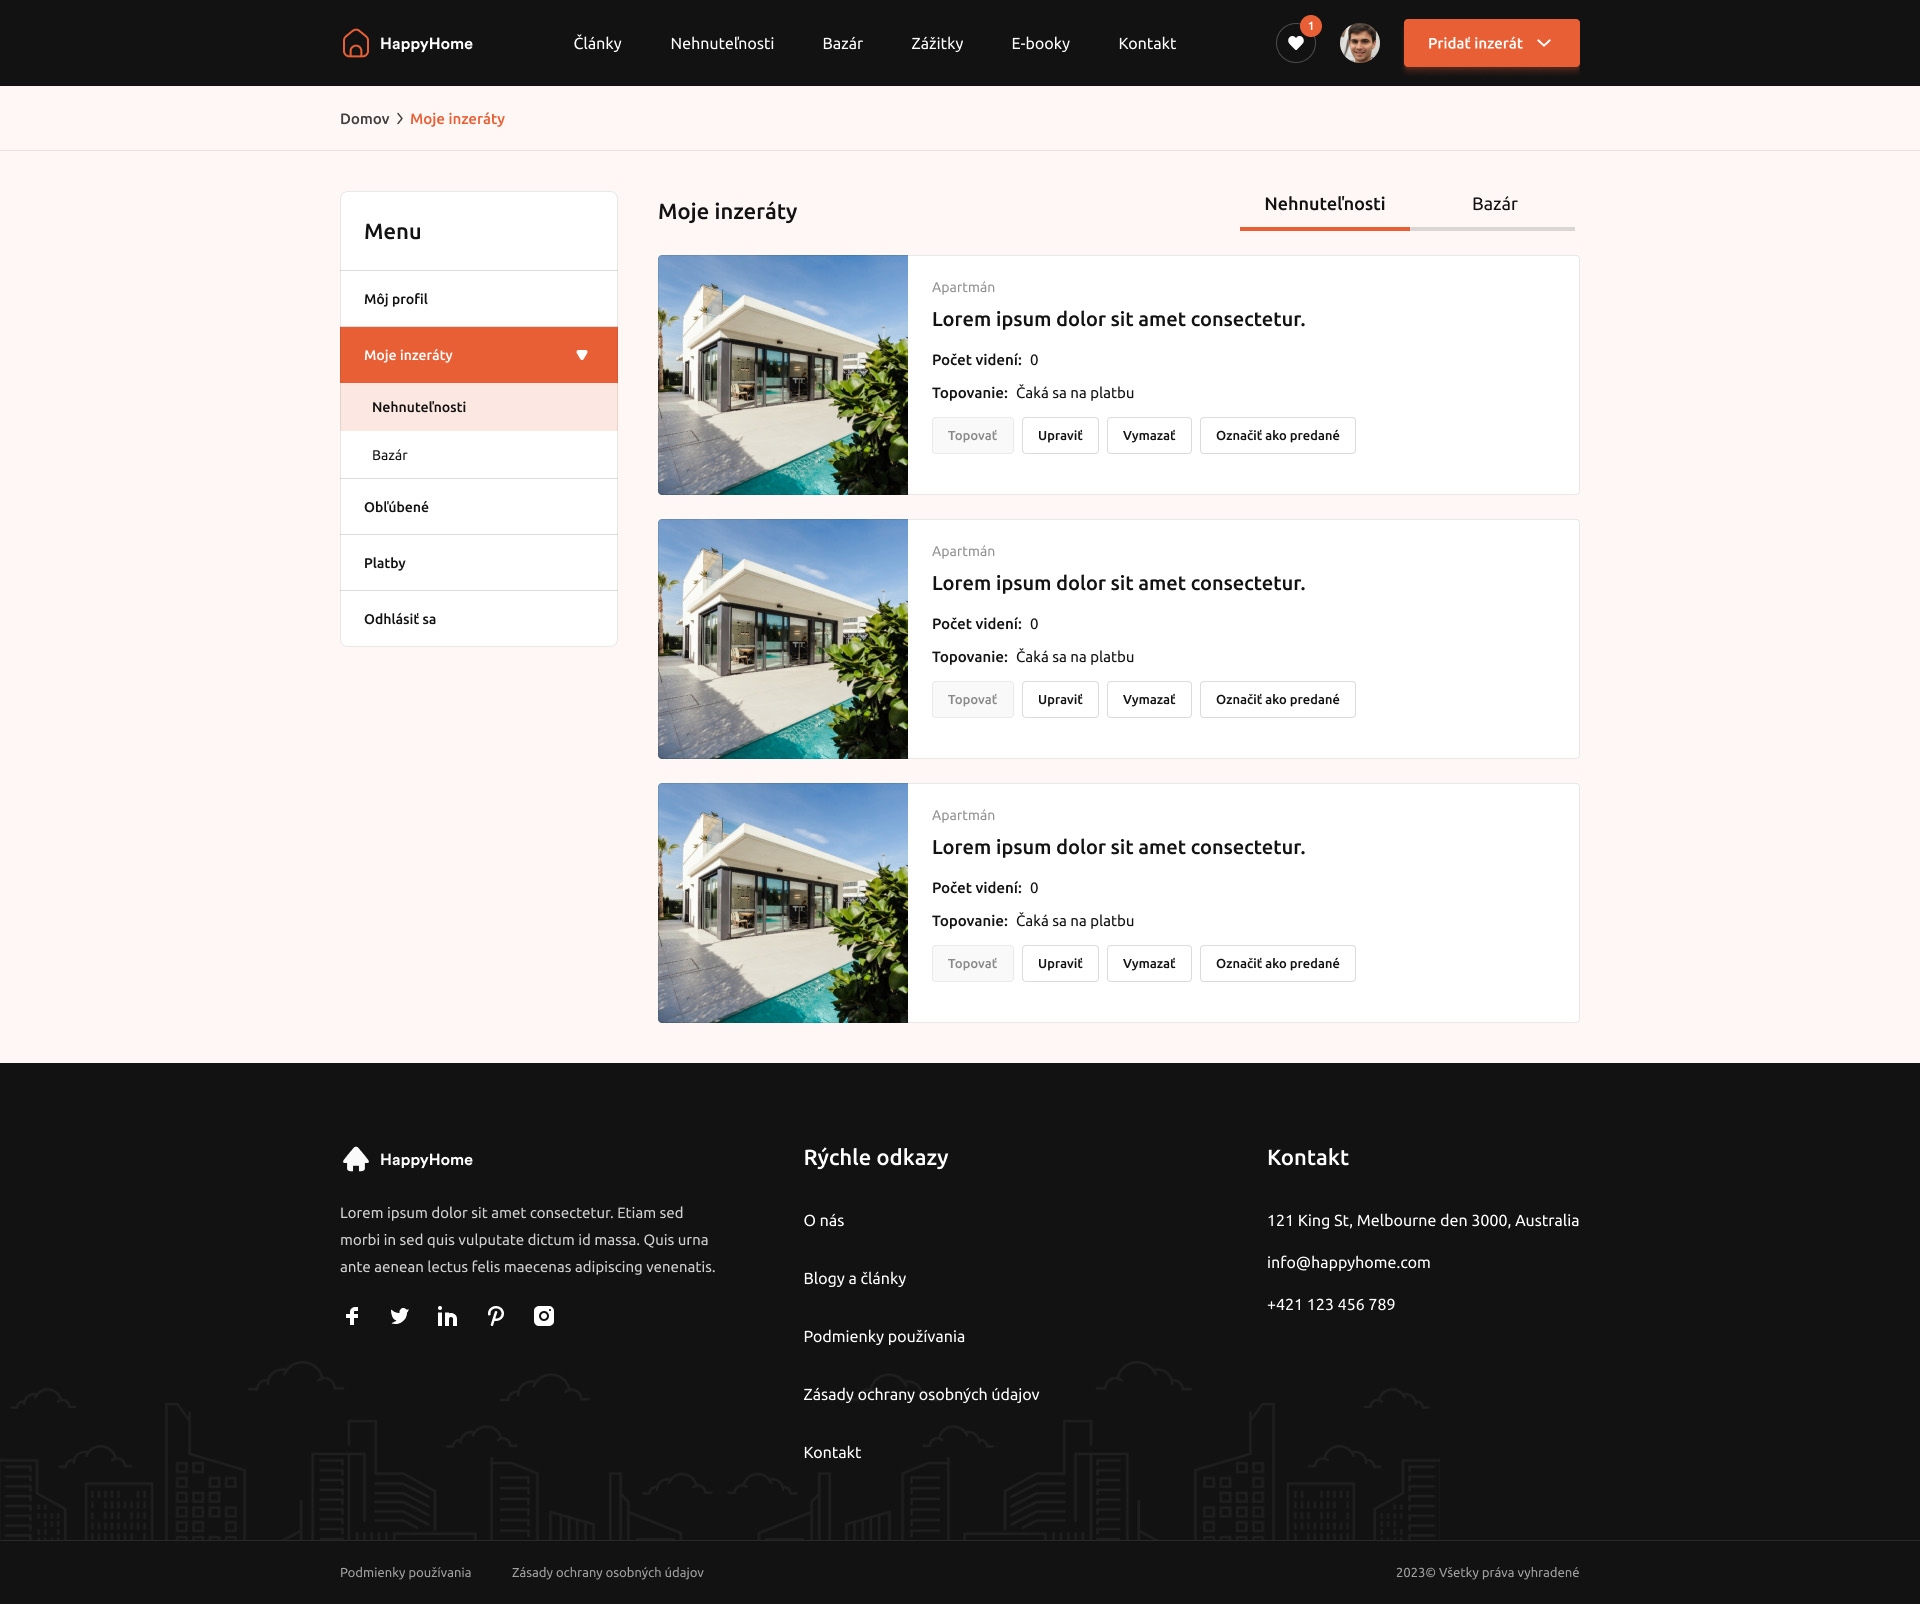Mark the third listing as predané
1920x1604 pixels.
tap(1278, 964)
